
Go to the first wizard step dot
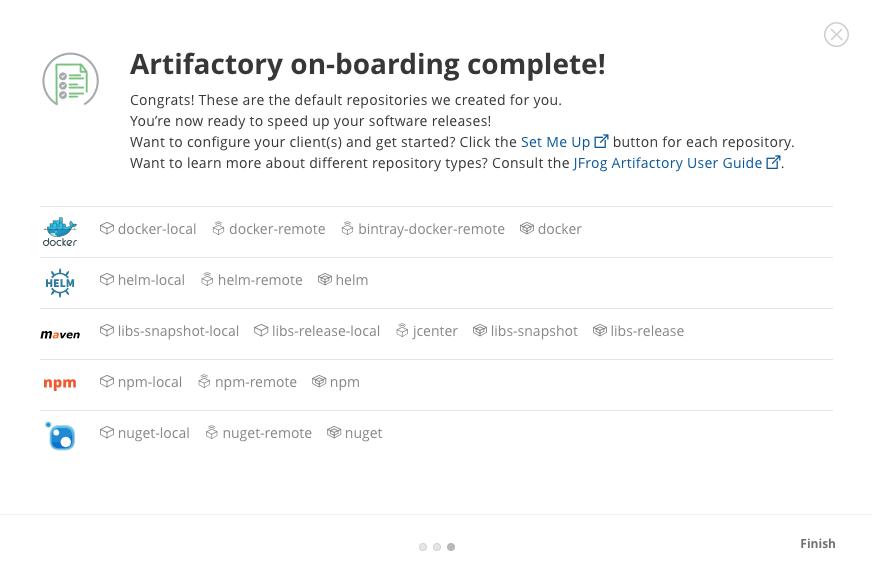point(423,547)
